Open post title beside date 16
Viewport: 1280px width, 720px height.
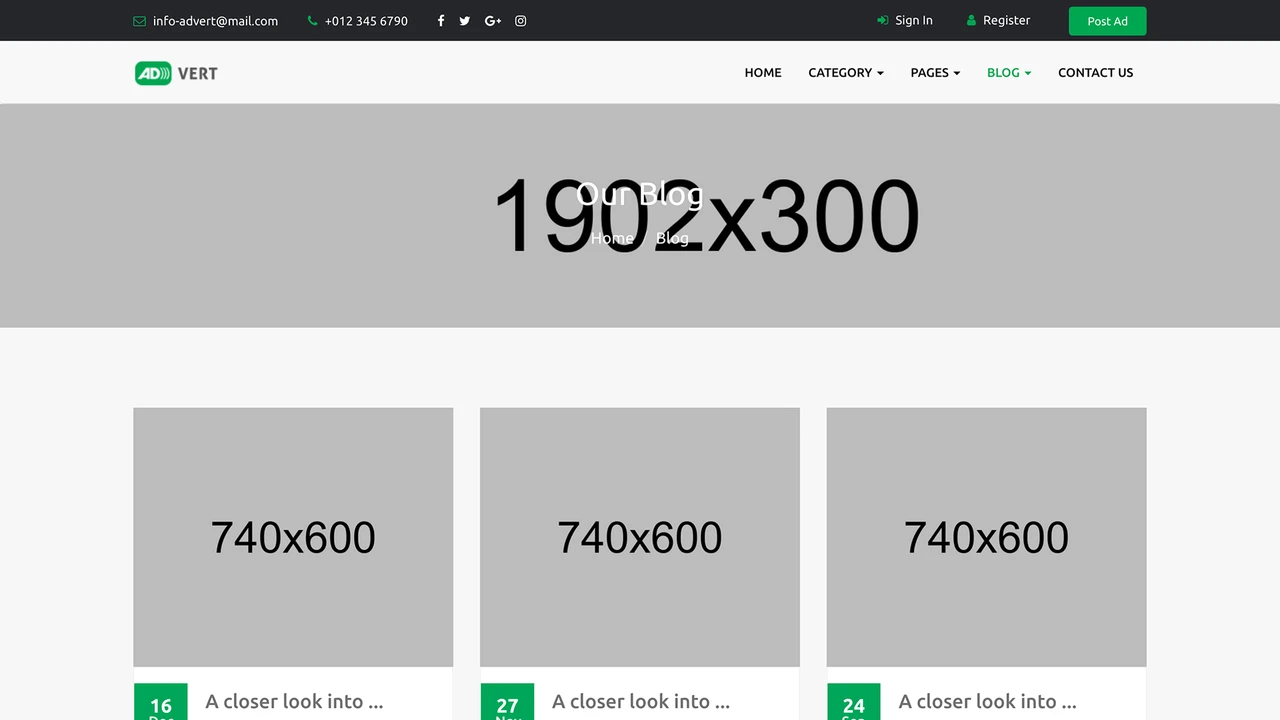pyautogui.click(x=294, y=701)
